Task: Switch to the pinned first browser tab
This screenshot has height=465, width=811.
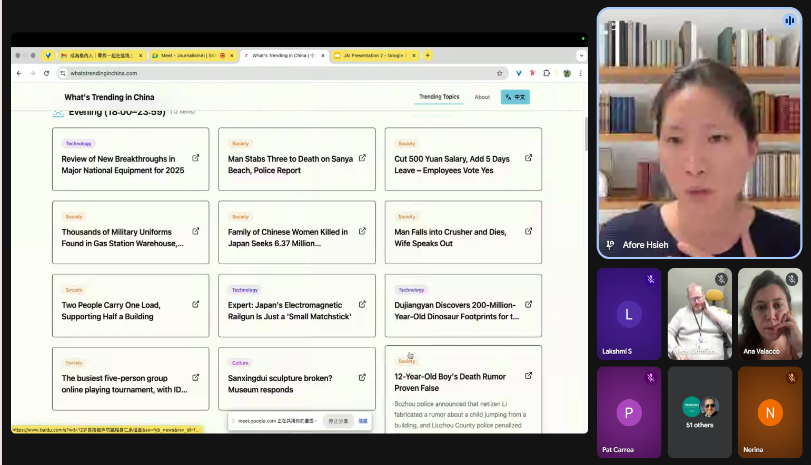Action: [x=48, y=55]
